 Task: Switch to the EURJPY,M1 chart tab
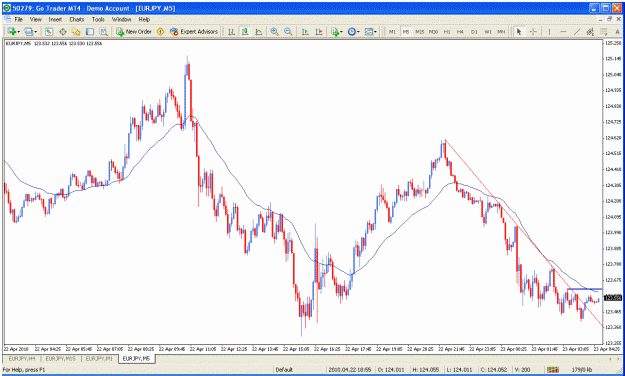[x=99, y=359]
